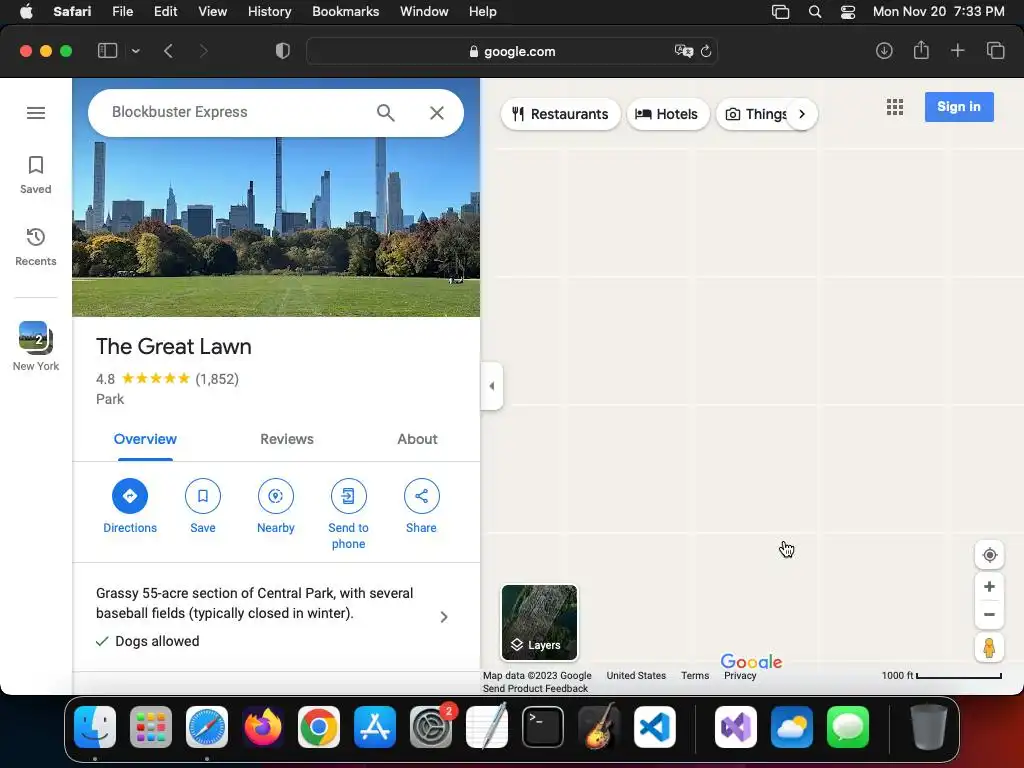Select the Things to do chip
The height and width of the screenshot is (768, 1024).
pos(756,114)
